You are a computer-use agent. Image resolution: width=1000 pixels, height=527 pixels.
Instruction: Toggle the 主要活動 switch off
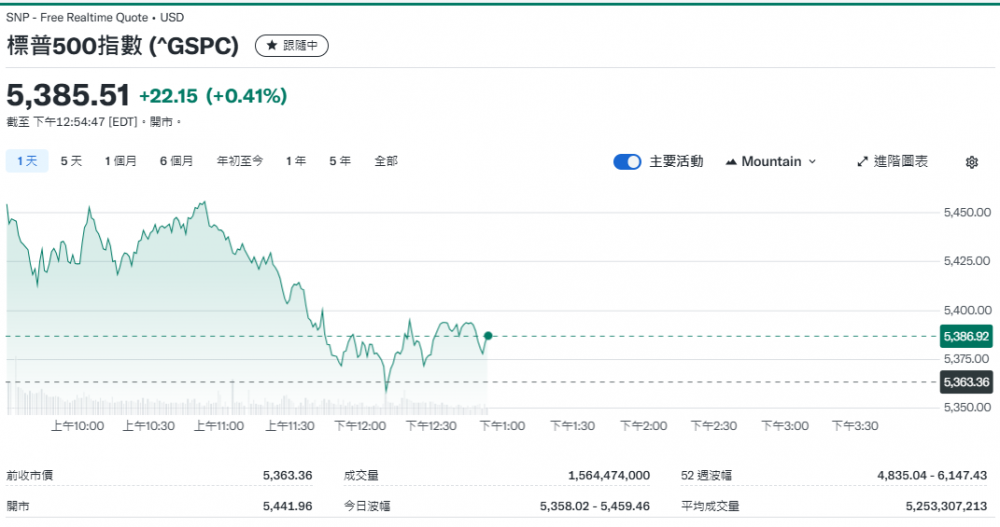click(627, 162)
